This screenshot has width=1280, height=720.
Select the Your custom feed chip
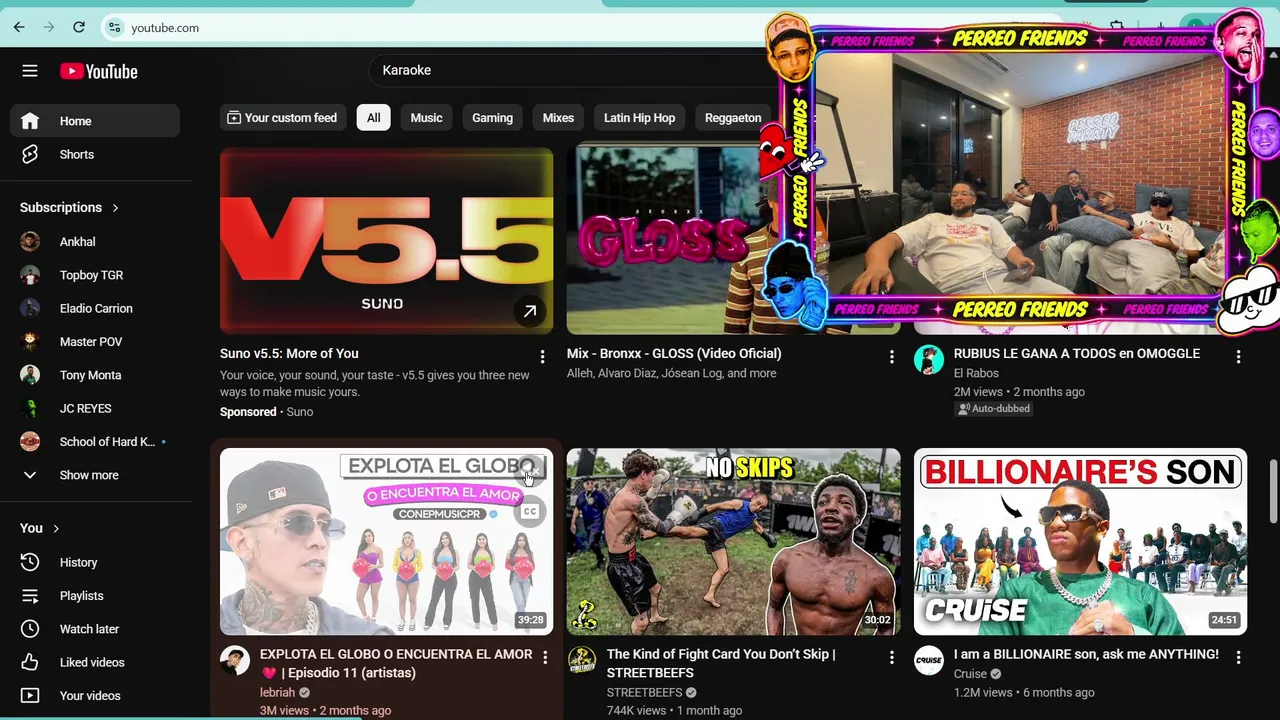pos(282,118)
